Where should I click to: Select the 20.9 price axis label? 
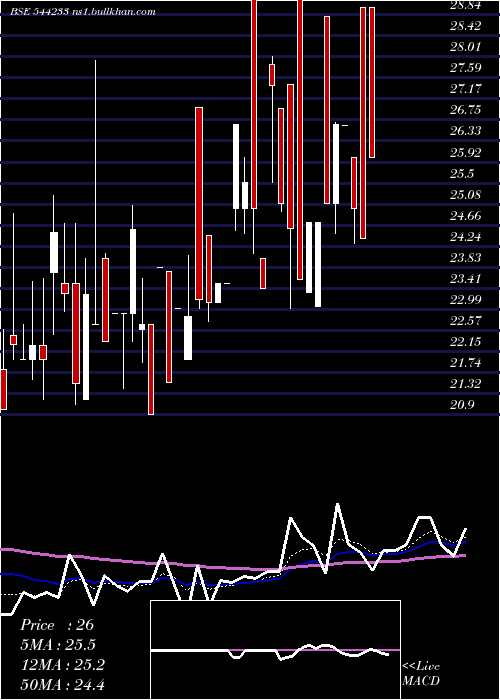click(462, 404)
